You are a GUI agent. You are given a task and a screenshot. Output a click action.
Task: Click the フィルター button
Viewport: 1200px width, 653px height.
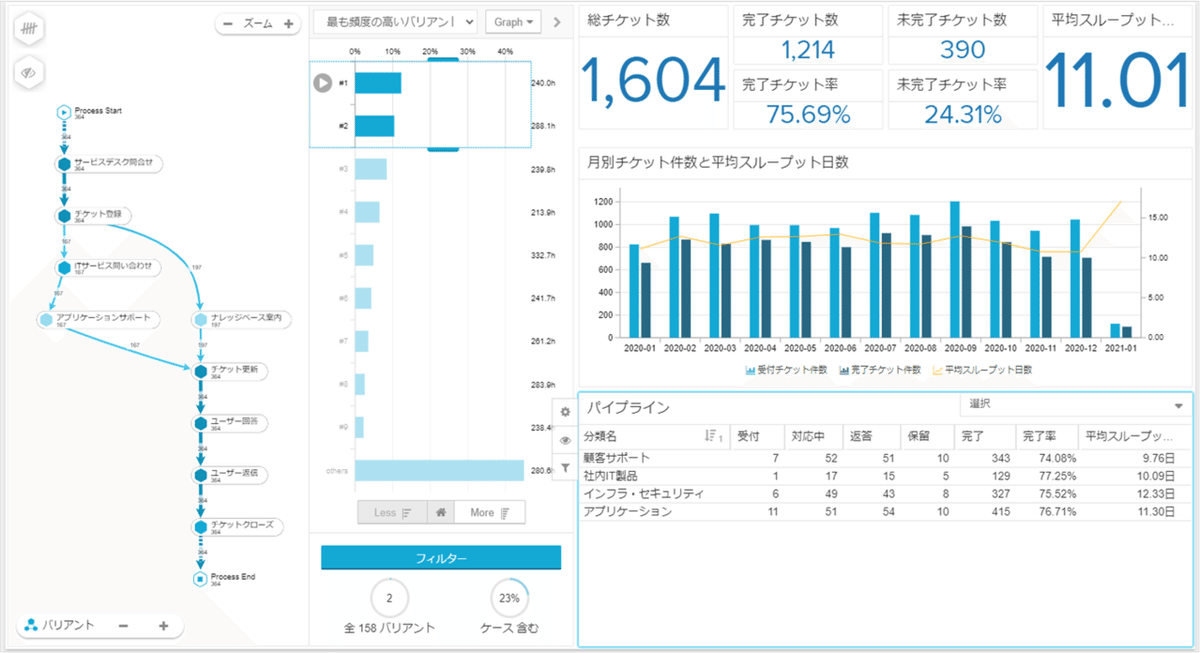tap(441, 558)
